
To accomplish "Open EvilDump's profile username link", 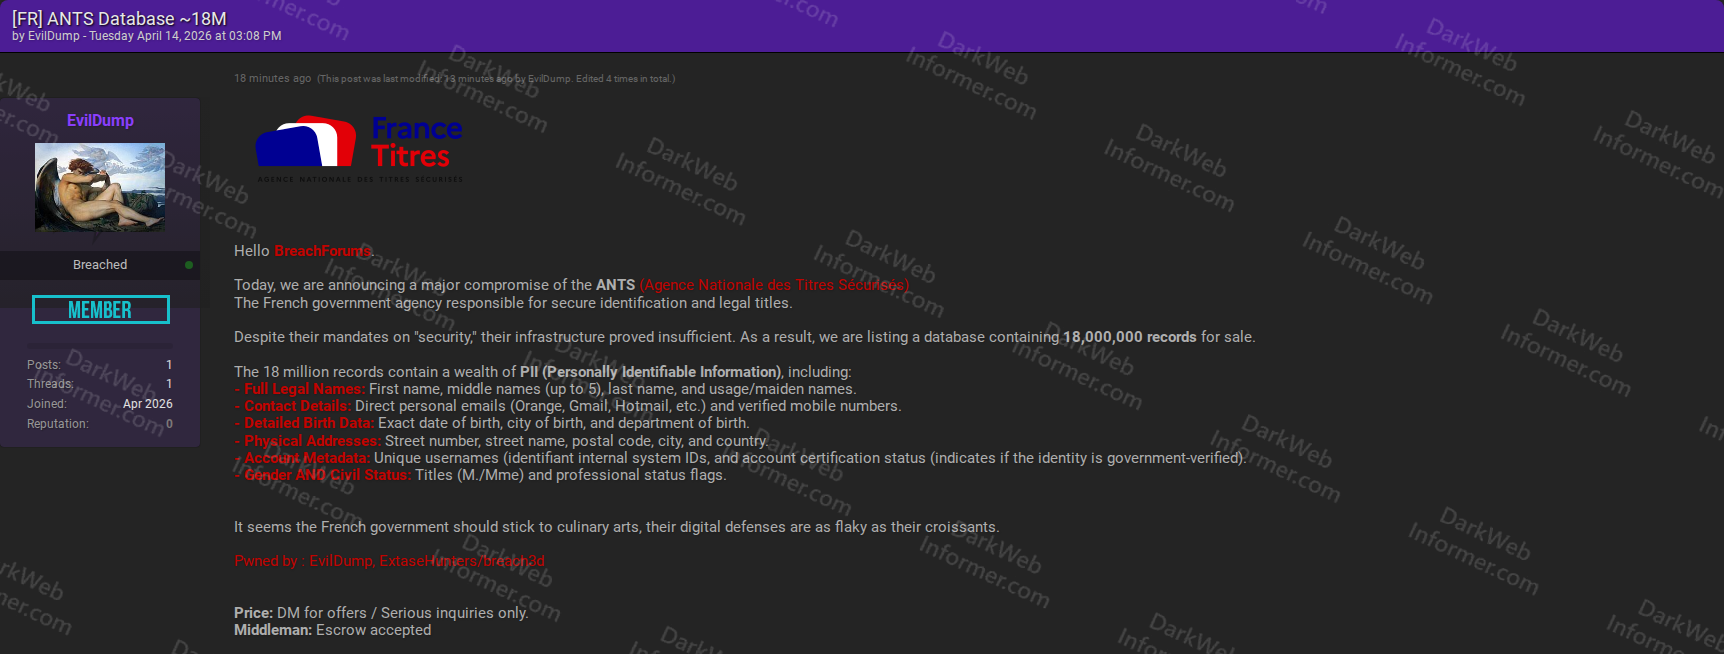I will 100,120.
